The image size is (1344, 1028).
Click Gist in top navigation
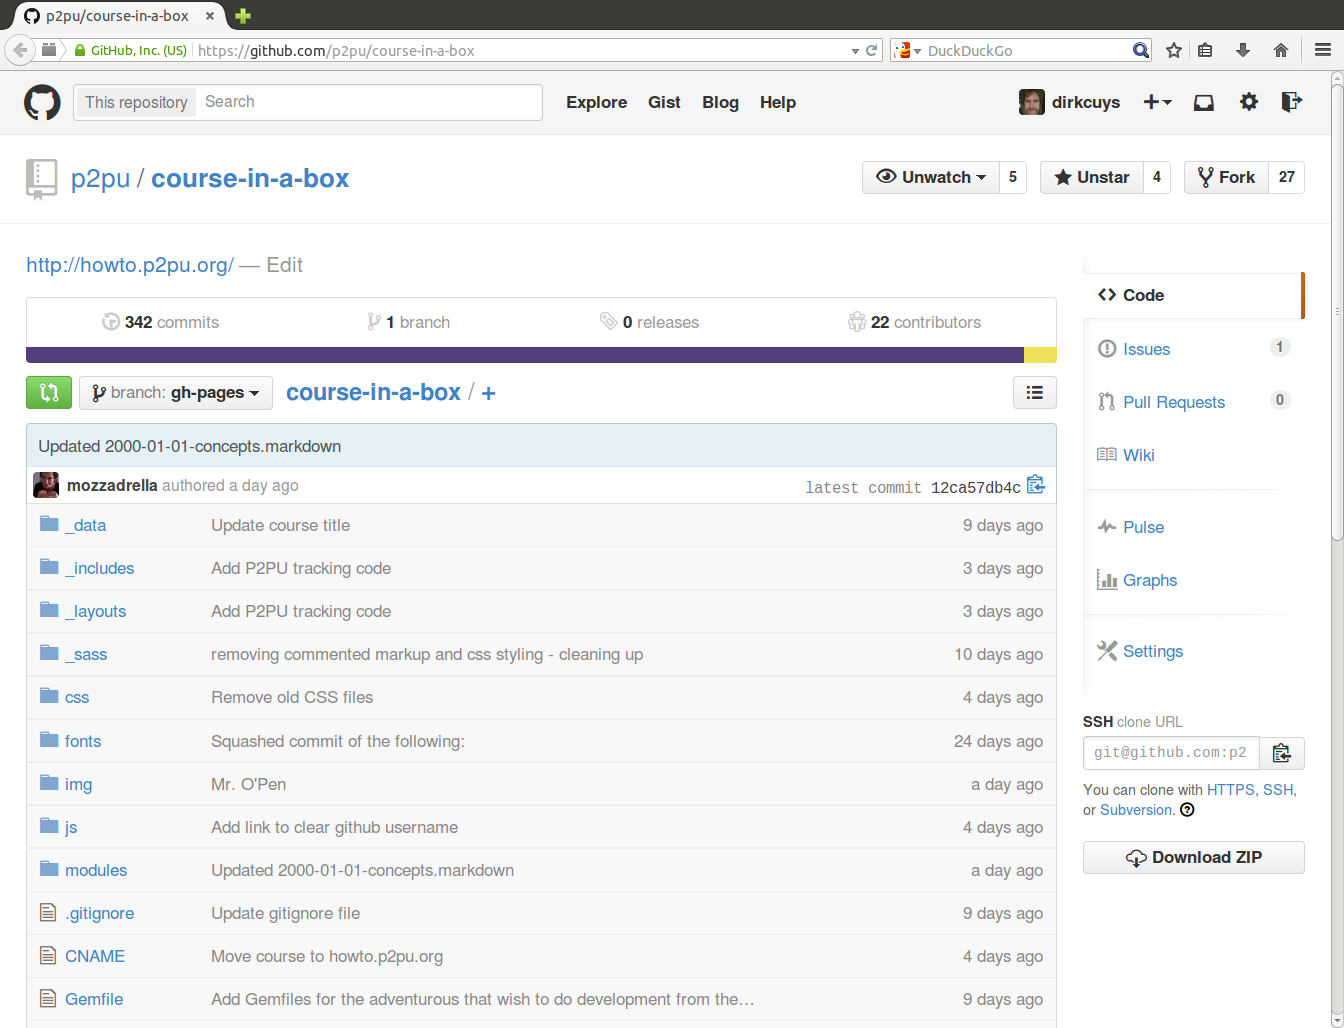(x=664, y=102)
